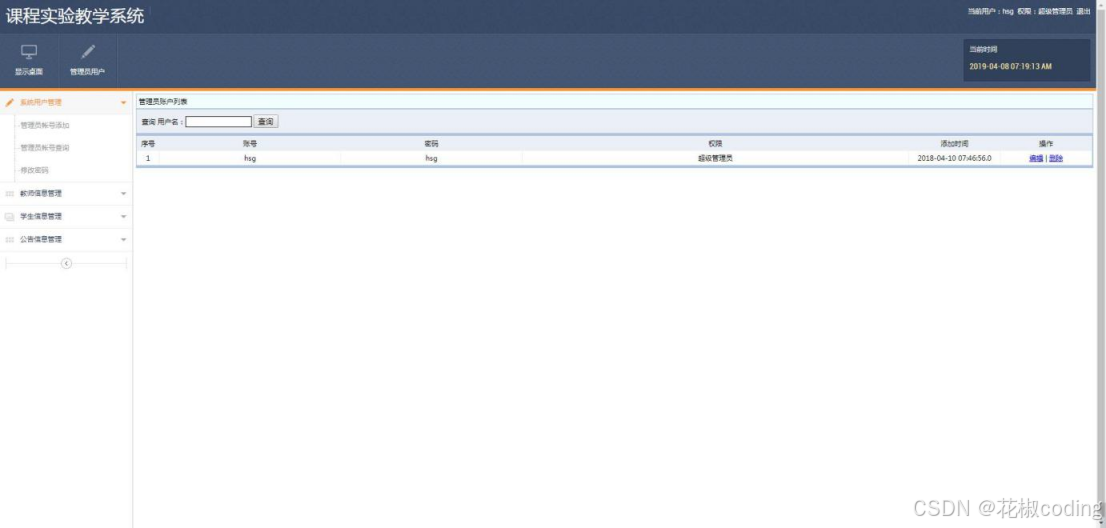Screen dimensions: 1106x528
Task: Collapse the sidebar with the round arrow button
Action: 66,263
